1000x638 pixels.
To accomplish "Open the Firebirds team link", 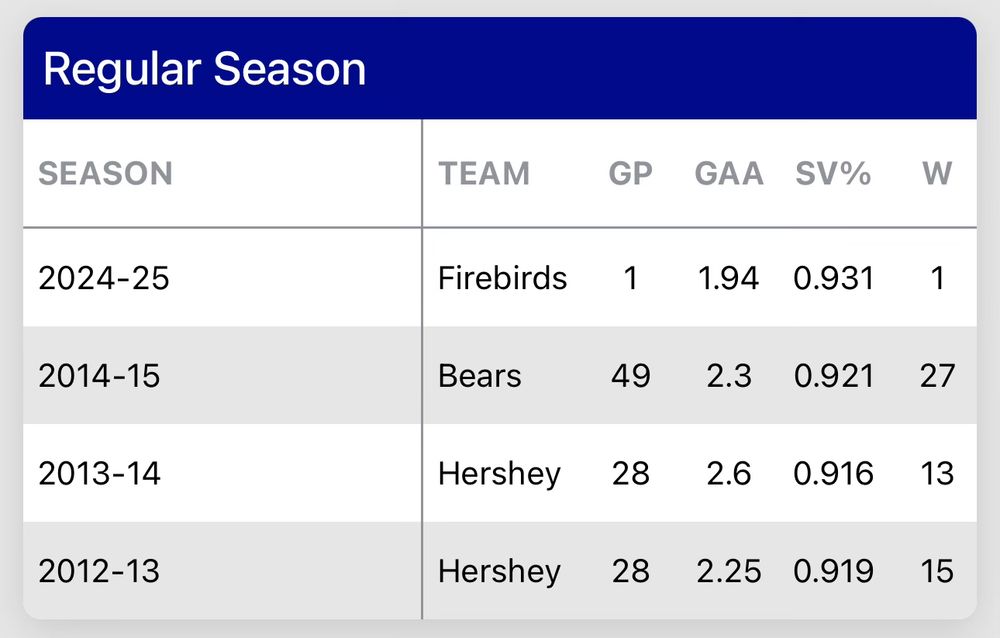I will click(503, 278).
